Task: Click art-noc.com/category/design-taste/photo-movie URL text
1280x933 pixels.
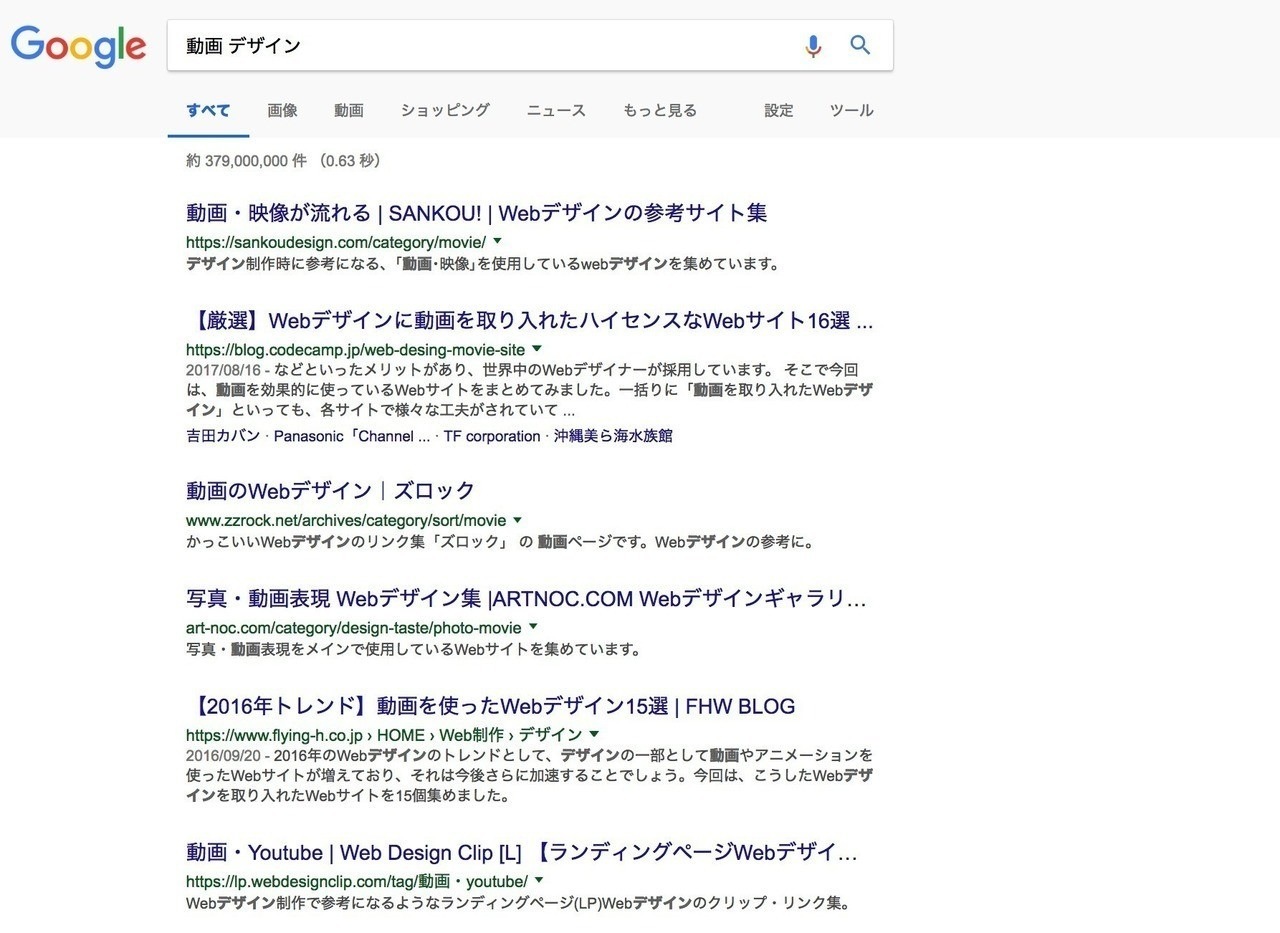Action: (354, 628)
